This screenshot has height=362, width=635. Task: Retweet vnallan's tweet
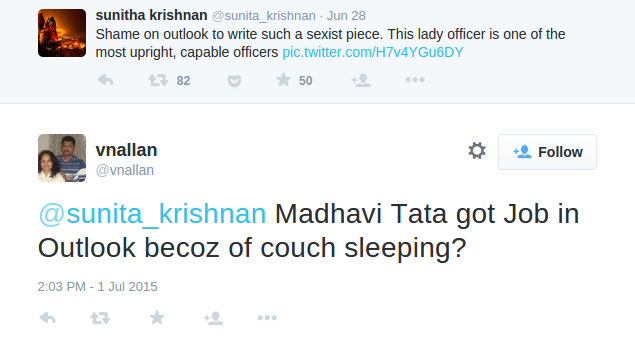click(100, 318)
